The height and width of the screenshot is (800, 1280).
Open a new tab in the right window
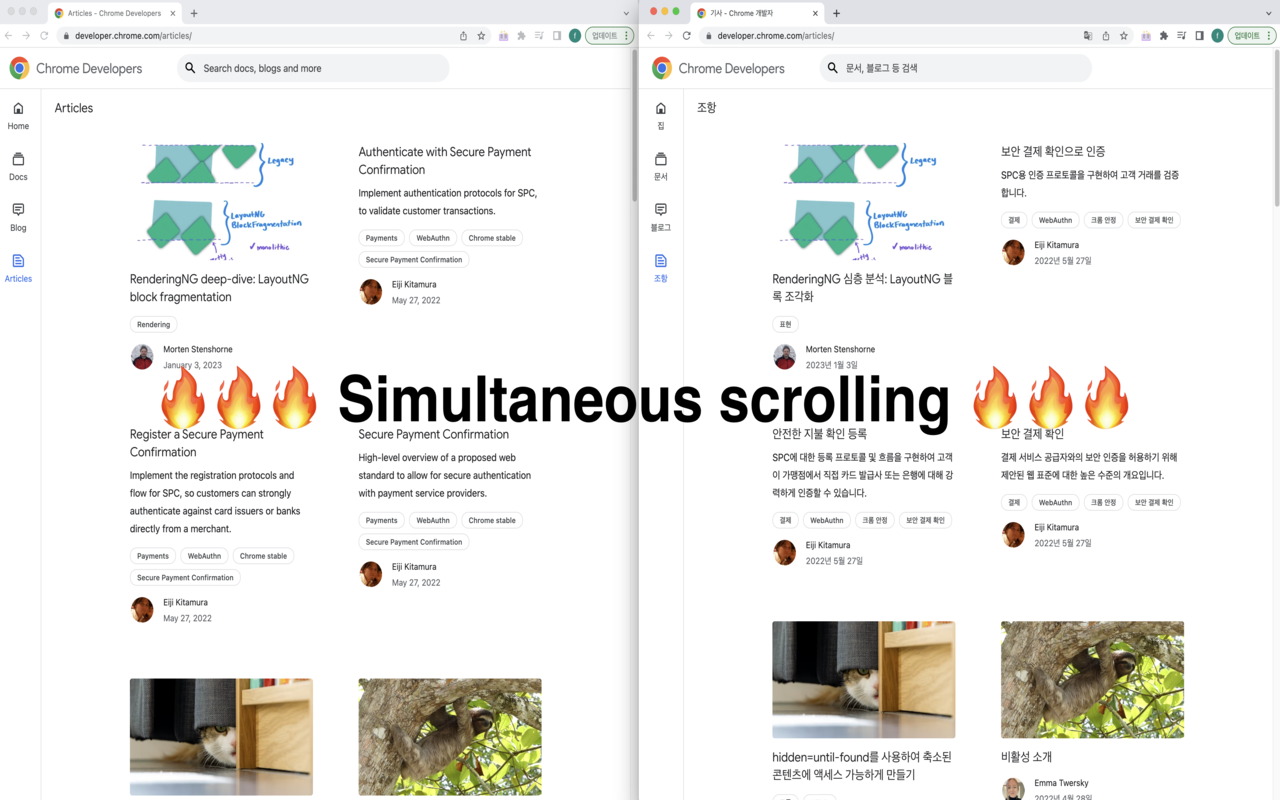837,13
